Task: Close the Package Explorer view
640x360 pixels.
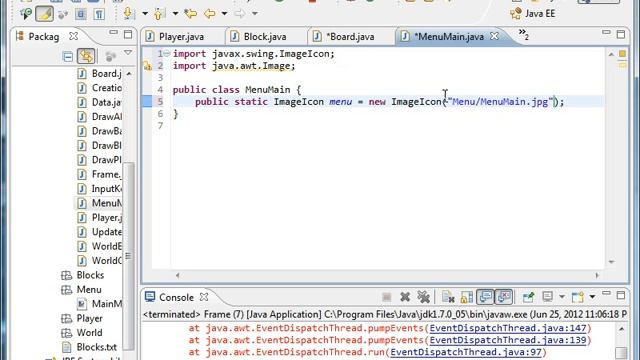Action: (73, 36)
